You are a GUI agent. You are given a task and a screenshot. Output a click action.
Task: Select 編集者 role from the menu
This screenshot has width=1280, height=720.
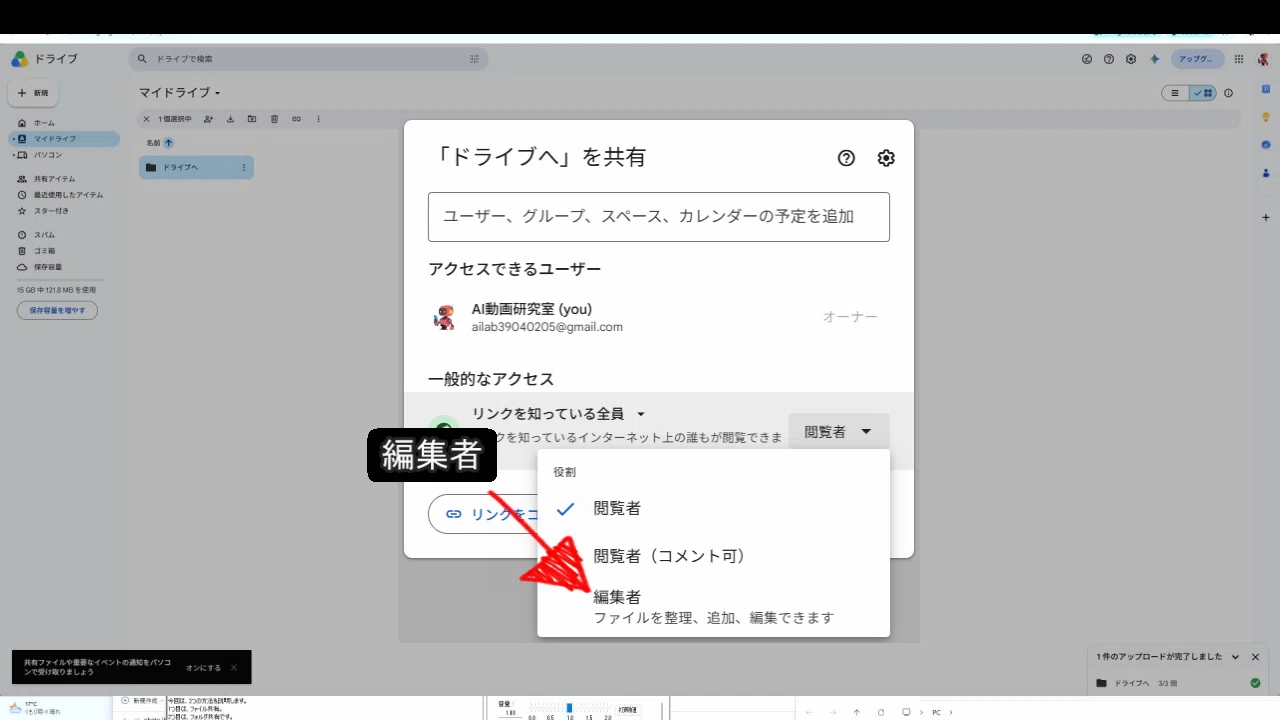pyautogui.click(x=713, y=606)
